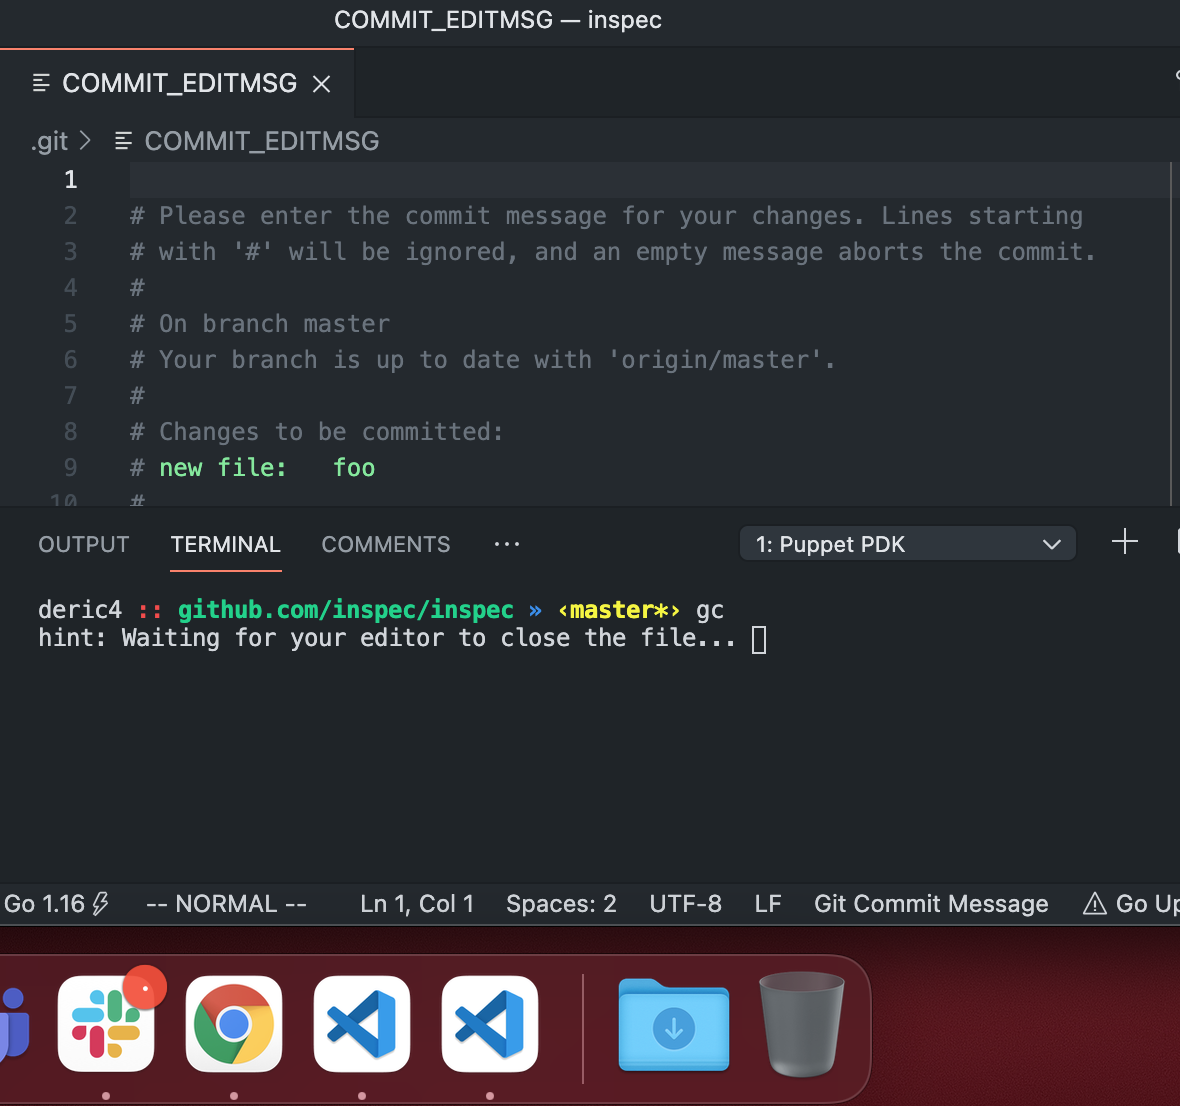Change language mode 'Git Commit Message'
1180x1106 pixels.
pyautogui.click(x=930, y=903)
